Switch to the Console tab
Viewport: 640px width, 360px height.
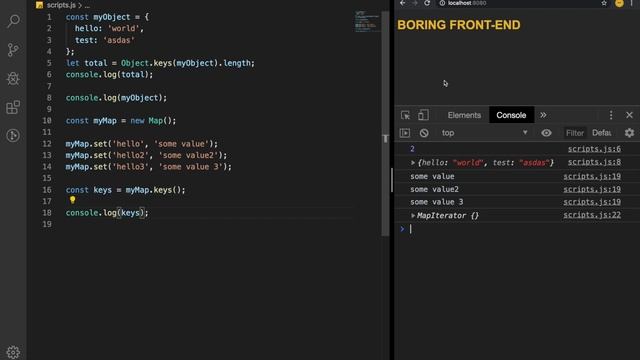(511, 115)
